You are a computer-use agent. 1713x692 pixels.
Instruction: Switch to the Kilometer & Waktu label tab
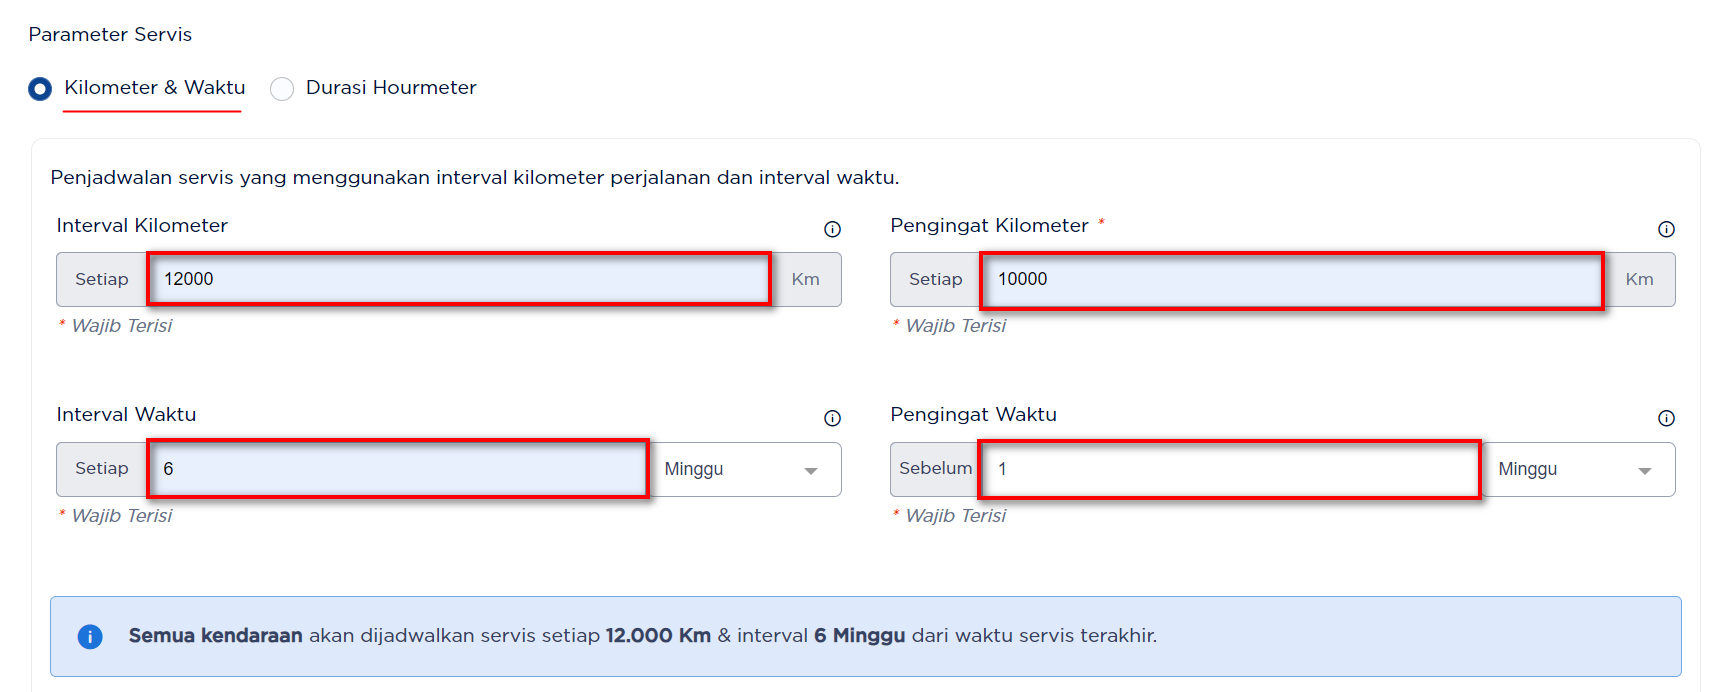pos(155,87)
